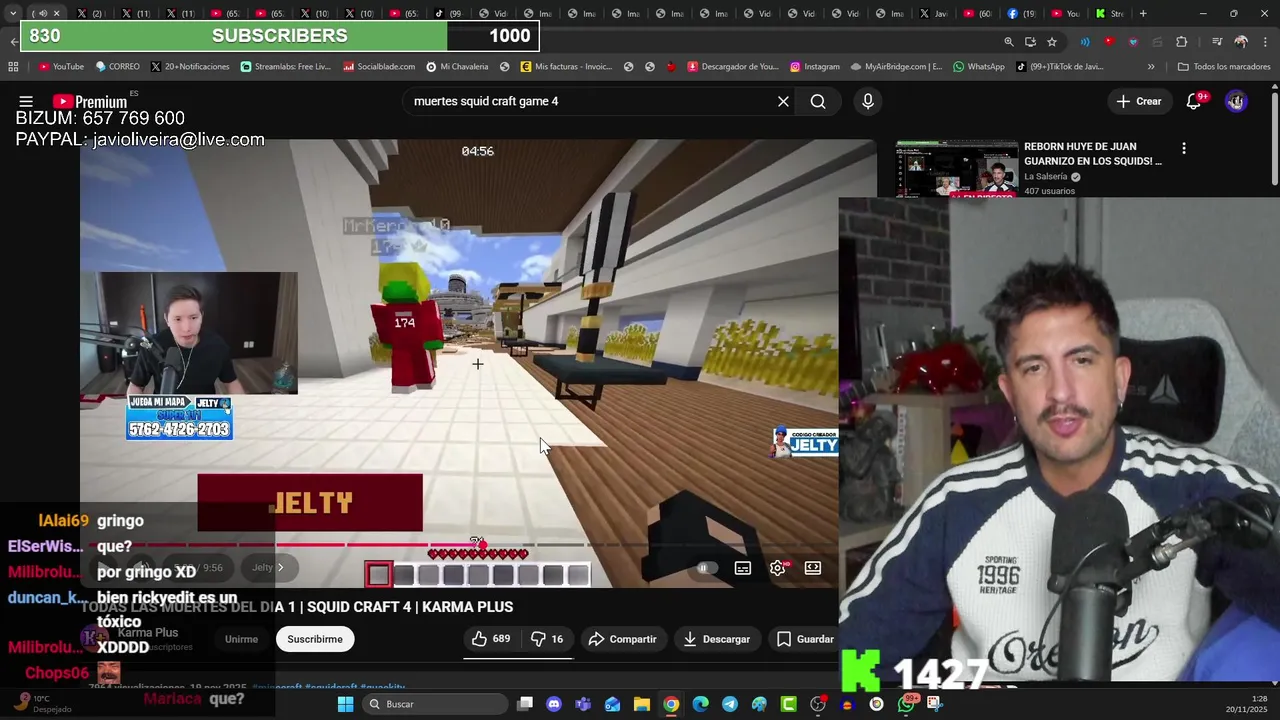Like the video with 689 likes
This screenshot has height=720, width=1280.
click(491, 639)
